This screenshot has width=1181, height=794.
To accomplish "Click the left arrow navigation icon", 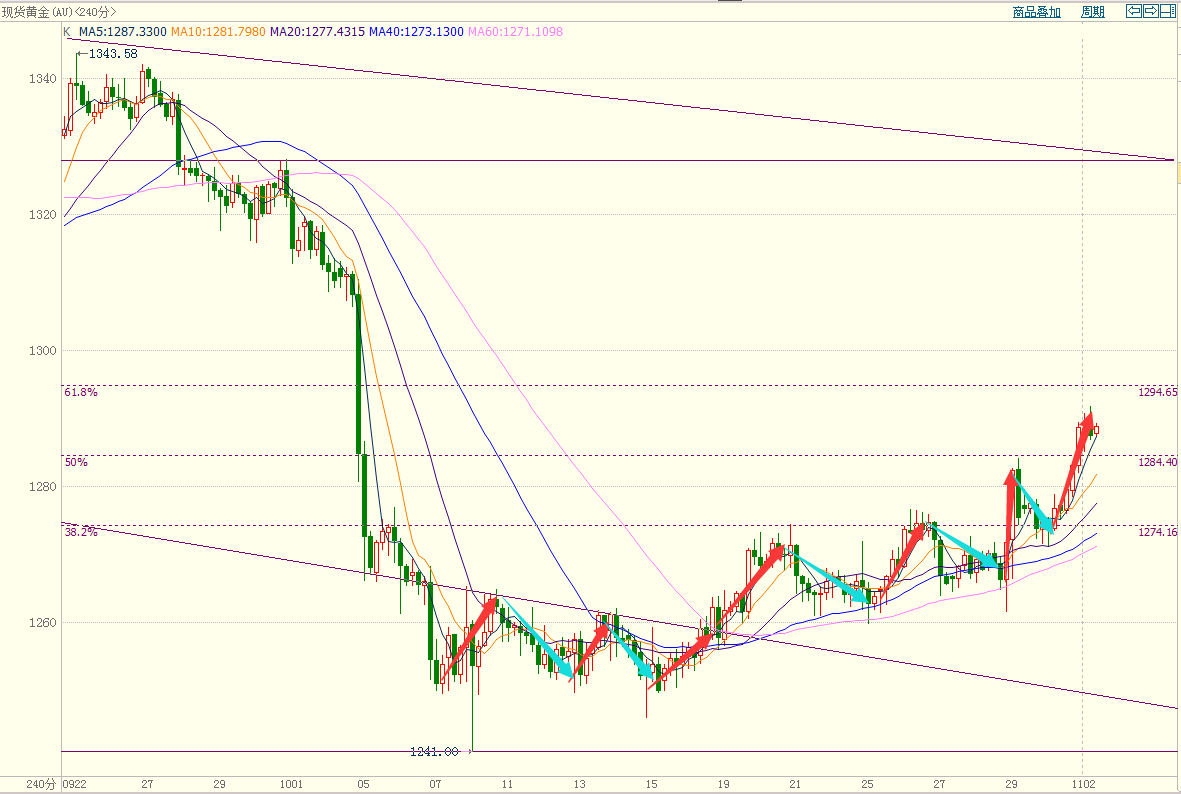I will coord(1134,11).
